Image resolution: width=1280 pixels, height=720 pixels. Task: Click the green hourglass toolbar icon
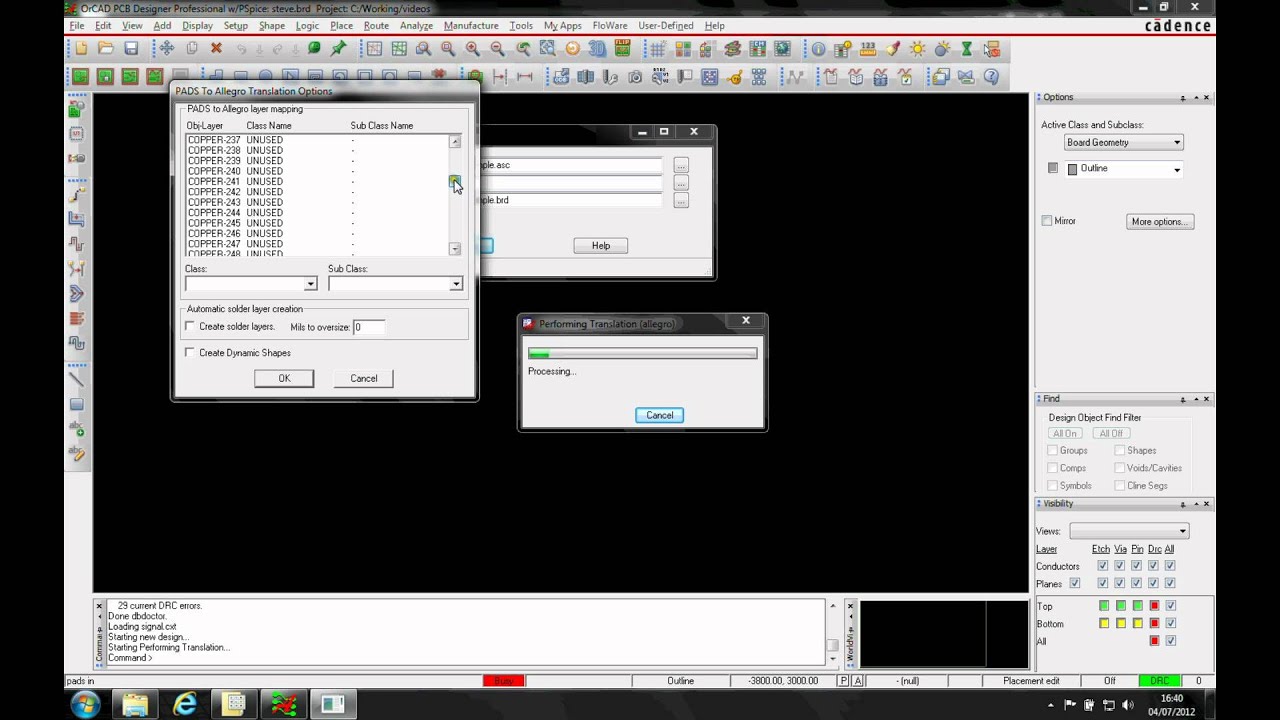coord(967,48)
